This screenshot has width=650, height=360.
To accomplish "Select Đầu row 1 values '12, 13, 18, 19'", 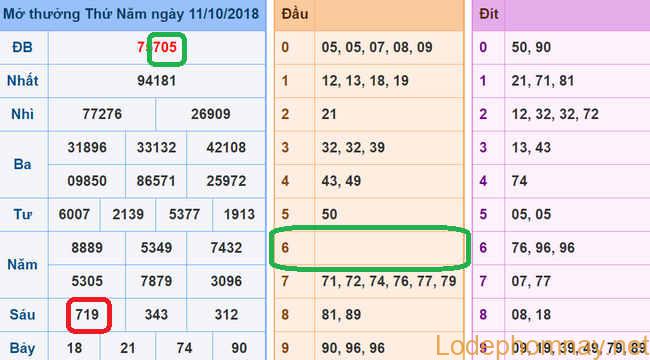I will 365,80.
